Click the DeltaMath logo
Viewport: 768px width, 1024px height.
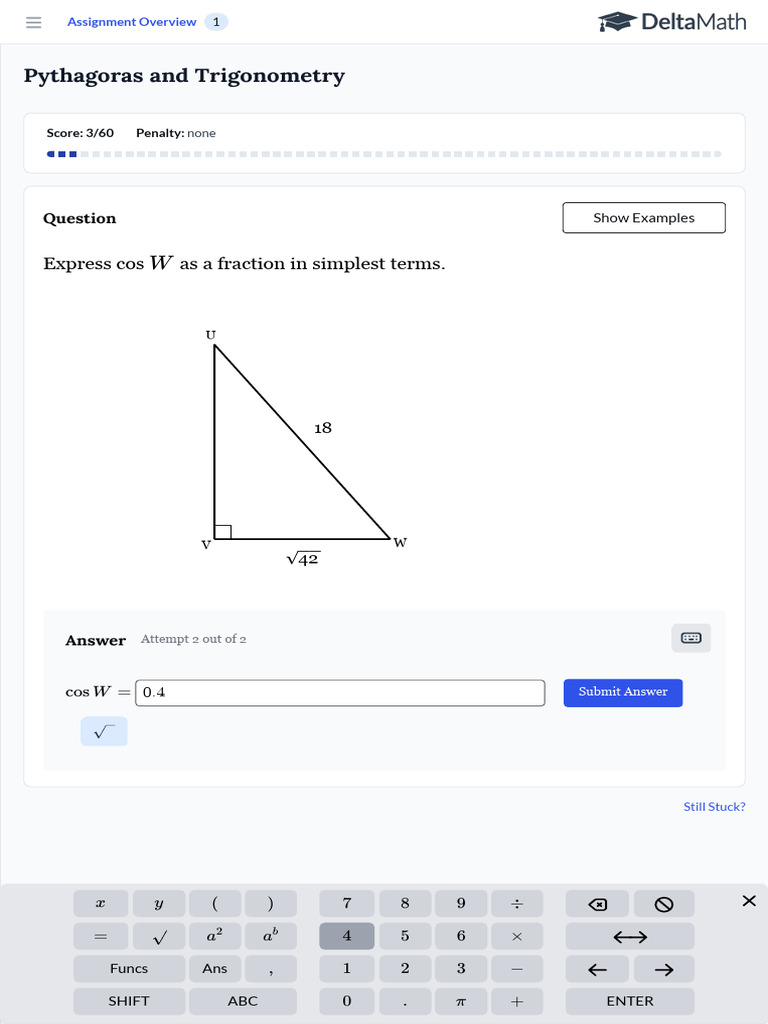point(672,21)
